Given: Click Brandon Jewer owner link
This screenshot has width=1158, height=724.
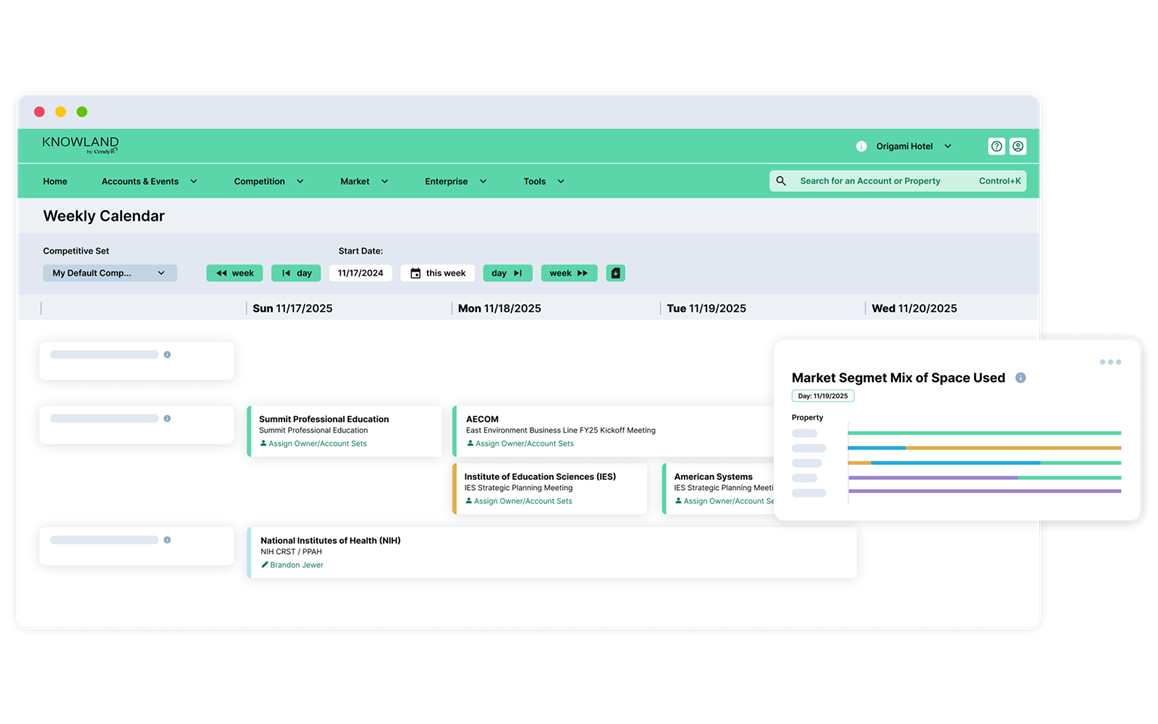Looking at the screenshot, I should click(x=296, y=564).
